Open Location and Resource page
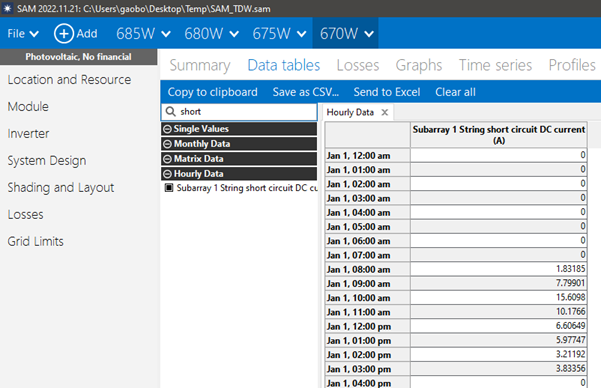601x388 pixels. (x=69, y=80)
